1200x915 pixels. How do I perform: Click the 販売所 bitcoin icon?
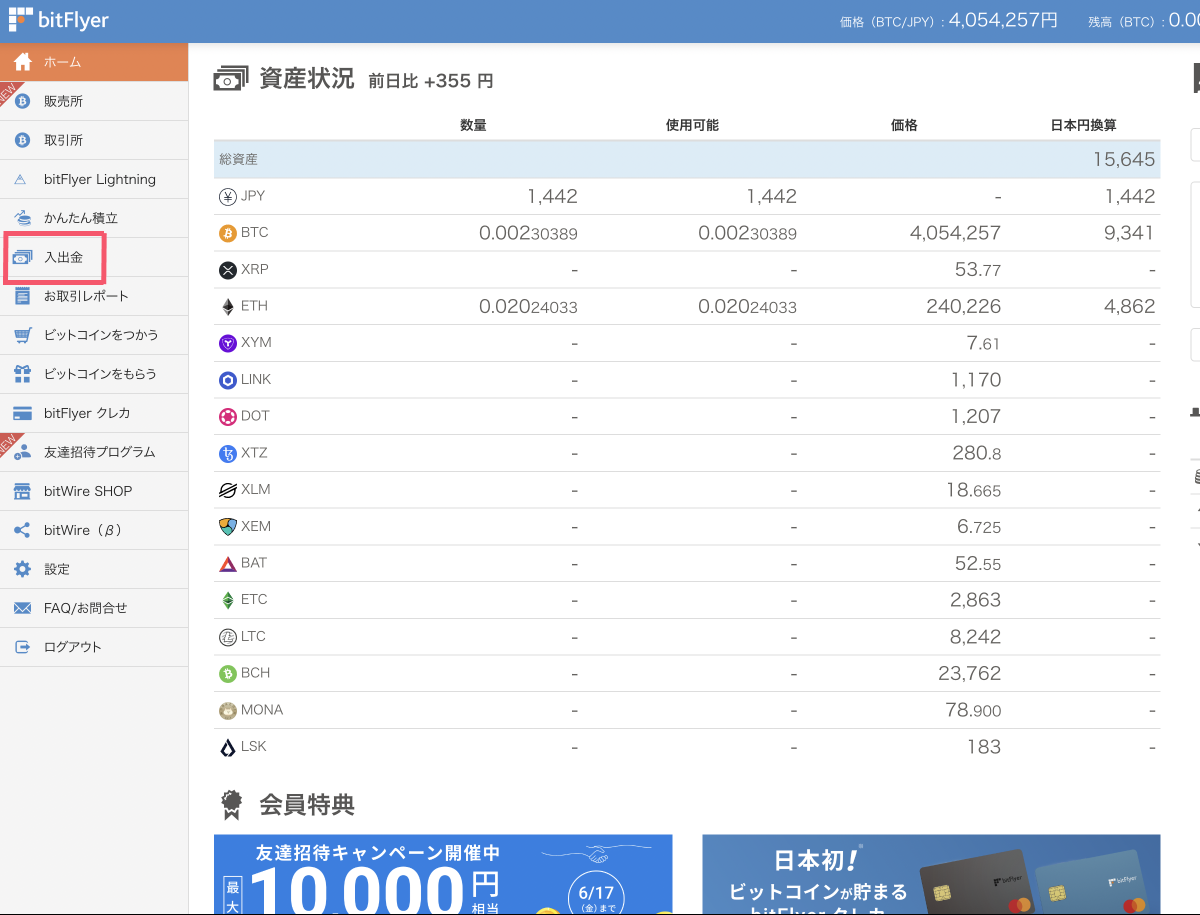point(22,101)
